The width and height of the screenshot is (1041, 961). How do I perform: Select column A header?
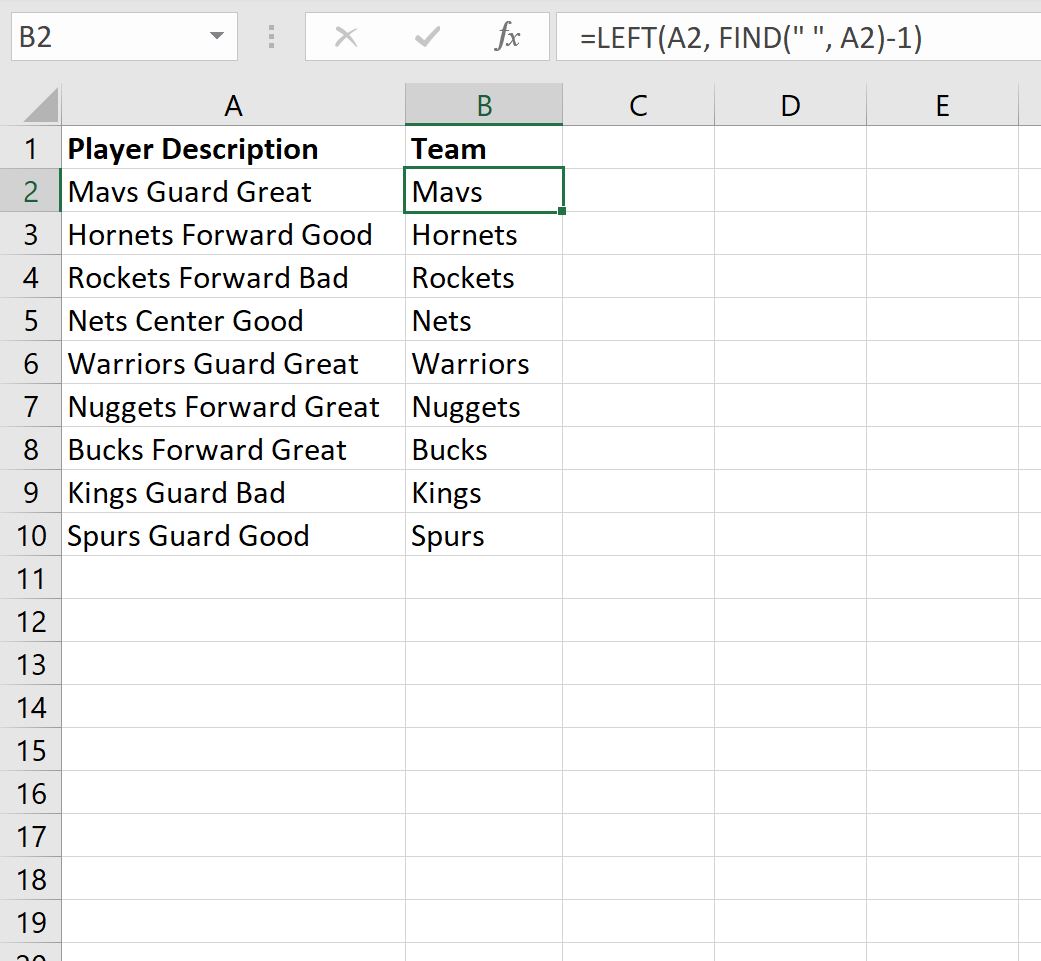pyautogui.click(x=233, y=104)
